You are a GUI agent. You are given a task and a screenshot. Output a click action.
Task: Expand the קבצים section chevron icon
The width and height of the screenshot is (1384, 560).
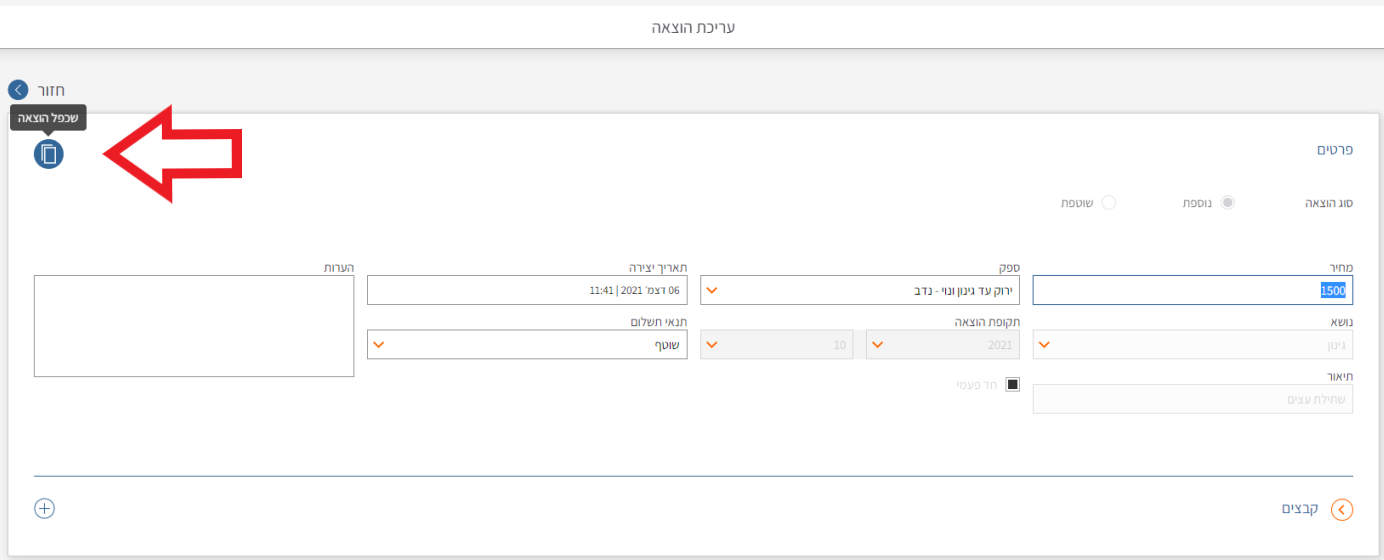[x=1342, y=510]
